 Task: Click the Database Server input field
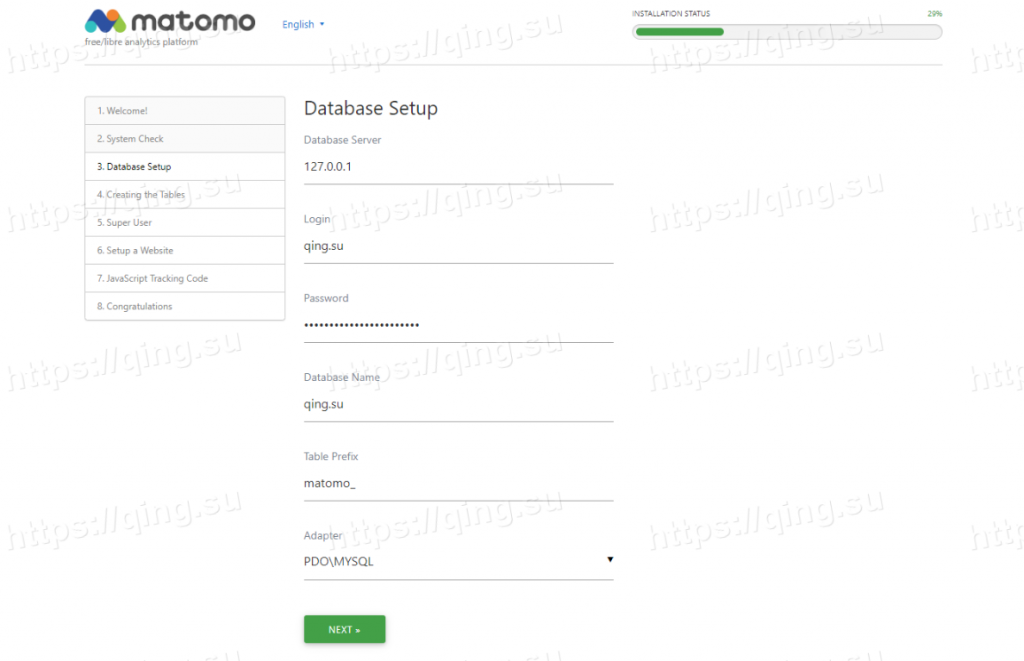tap(458, 167)
